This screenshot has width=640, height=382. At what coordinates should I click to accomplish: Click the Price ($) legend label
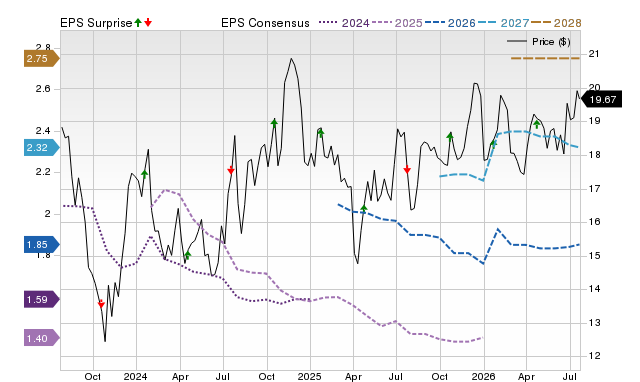[x=551, y=42]
